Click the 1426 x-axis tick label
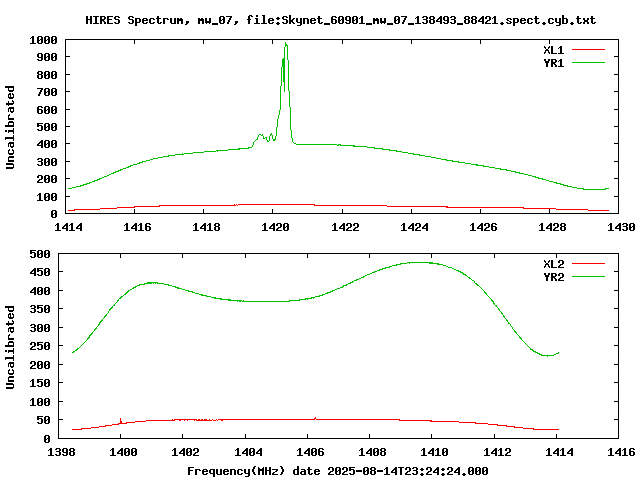Viewport: 640px width, 480px height. click(483, 227)
